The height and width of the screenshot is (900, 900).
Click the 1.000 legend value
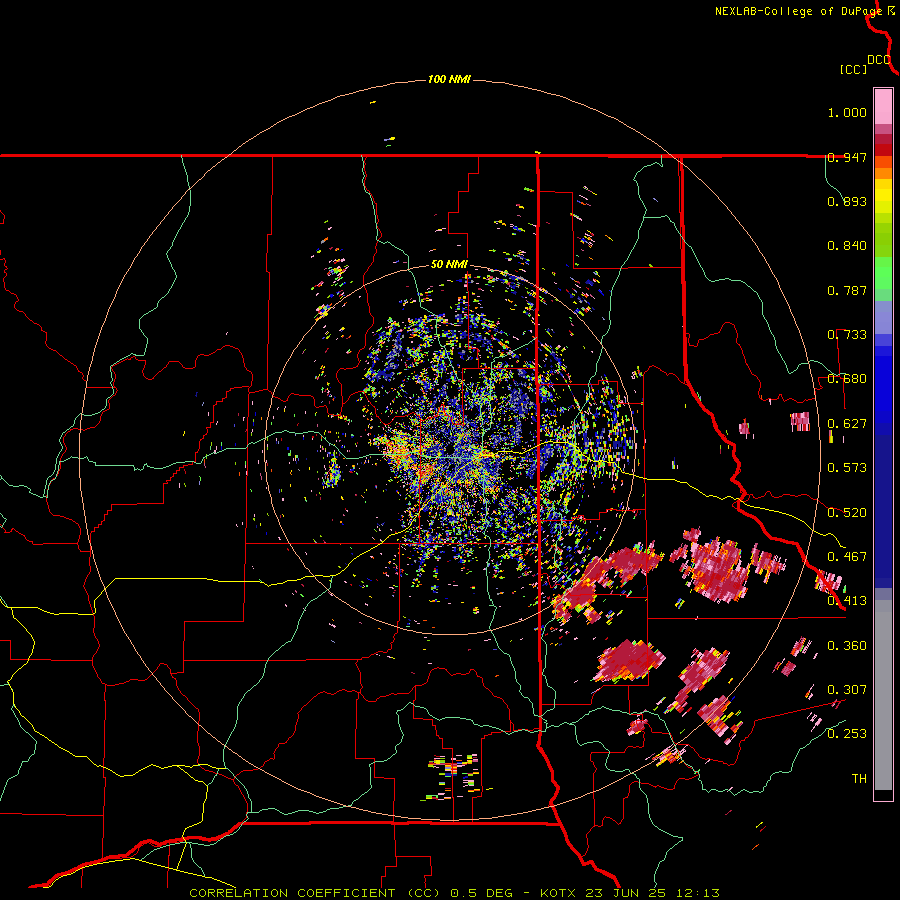tap(847, 112)
